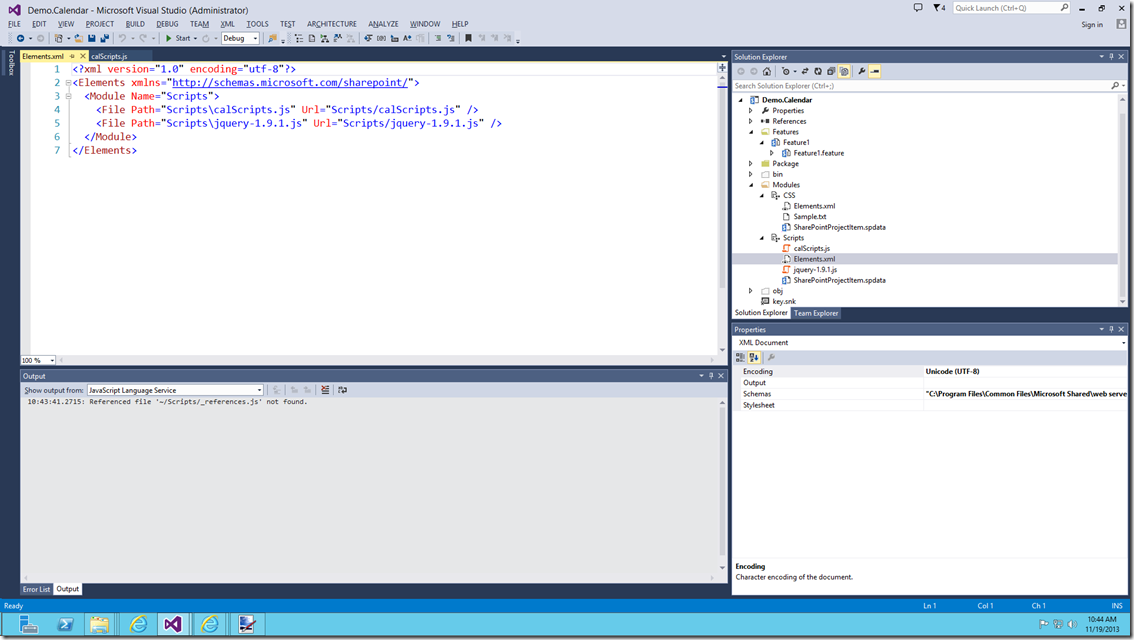The image size is (1134, 640).
Task: Expand the bin folder node
Action: point(751,174)
